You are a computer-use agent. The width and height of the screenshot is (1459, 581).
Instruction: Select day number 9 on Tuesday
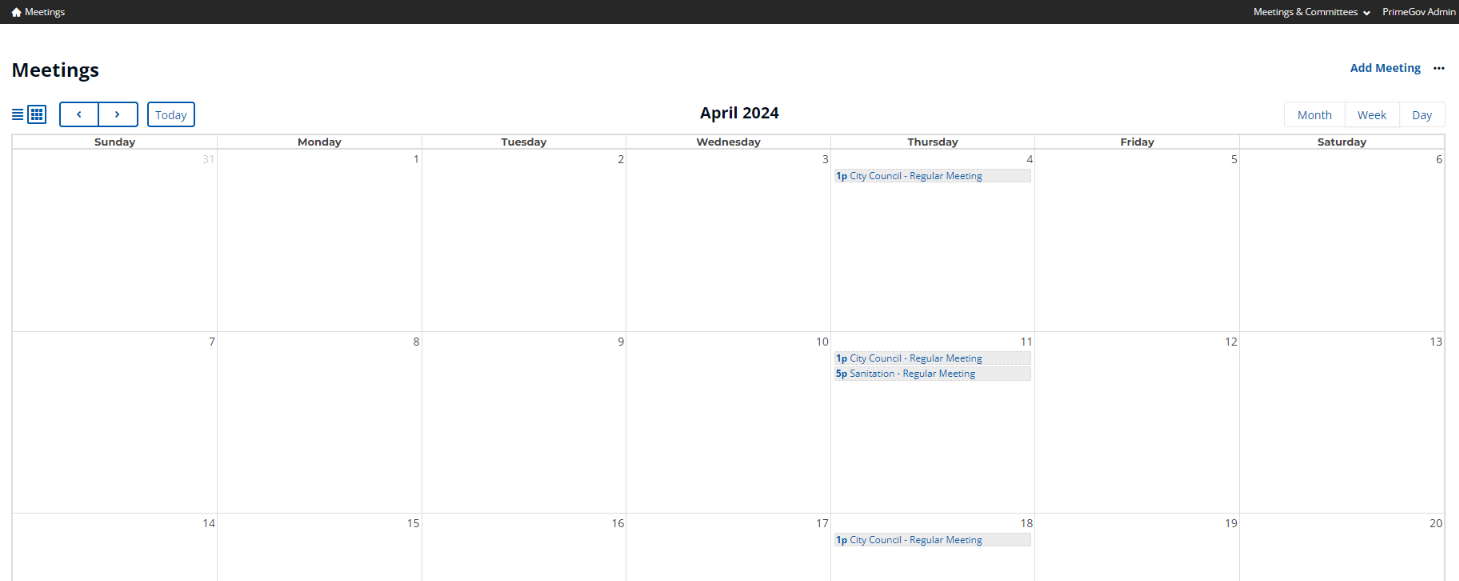(620, 342)
